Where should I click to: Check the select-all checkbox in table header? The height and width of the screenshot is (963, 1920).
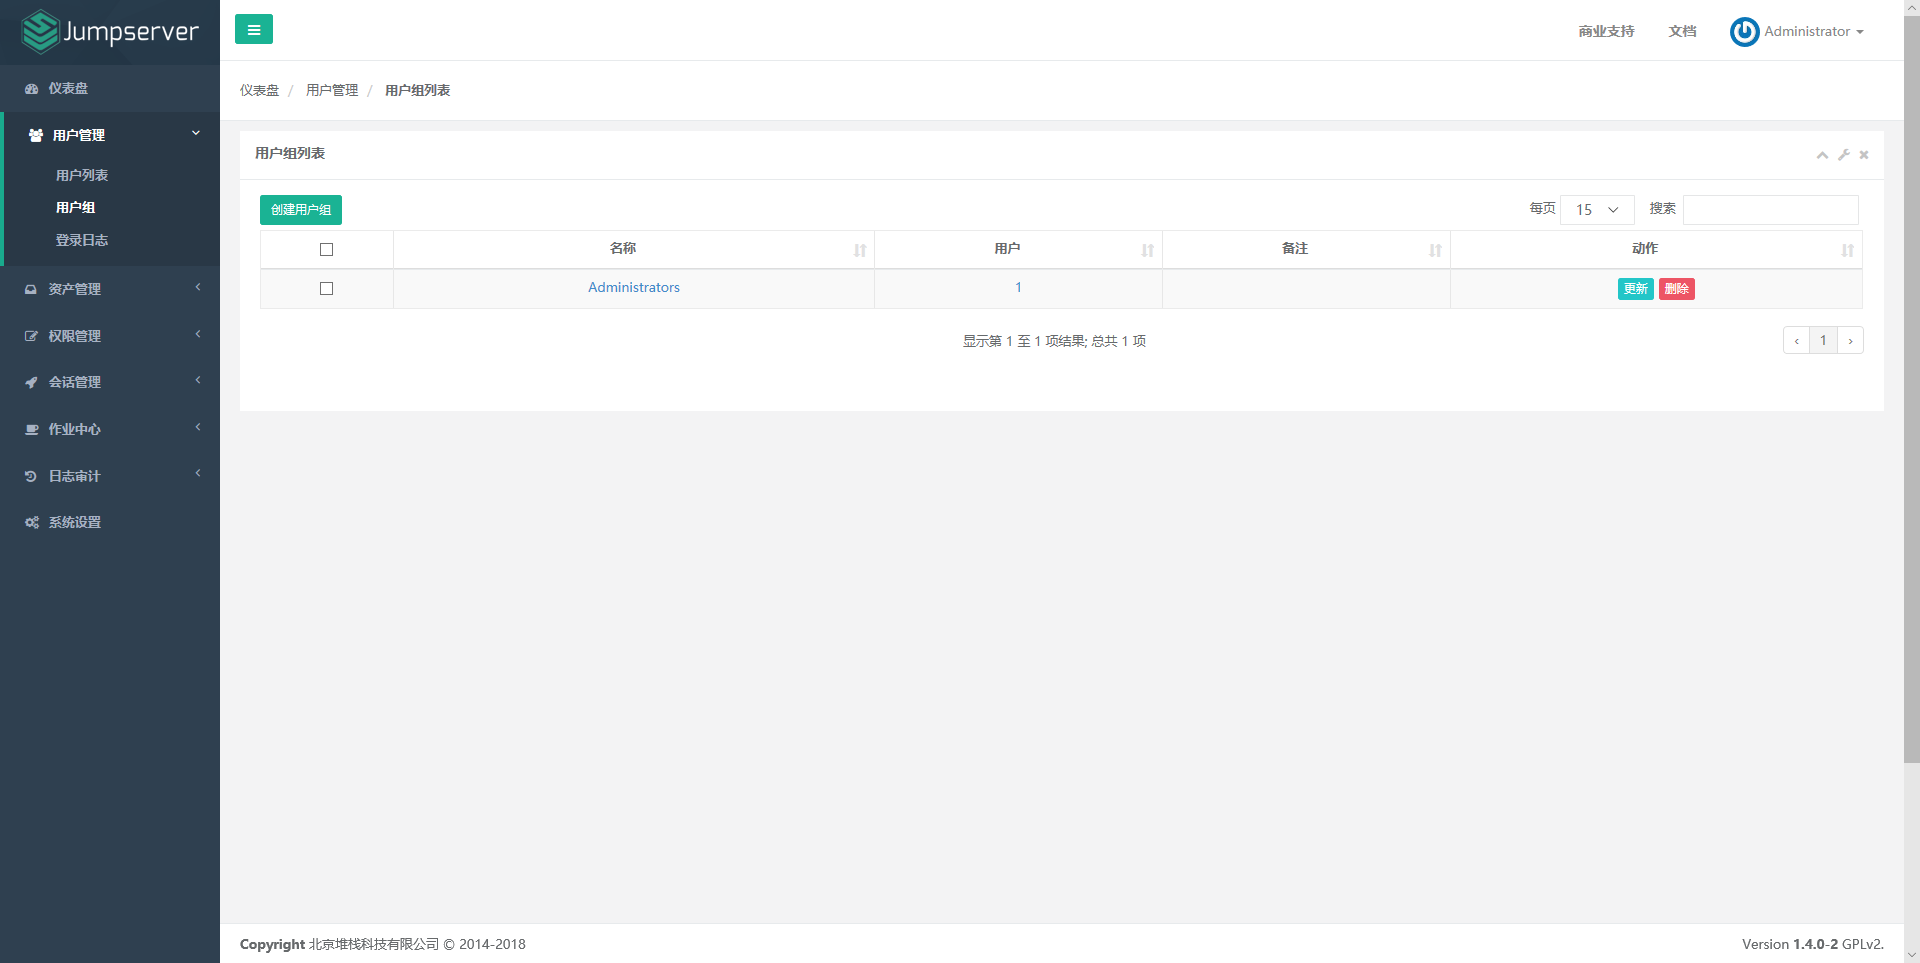point(326,250)
